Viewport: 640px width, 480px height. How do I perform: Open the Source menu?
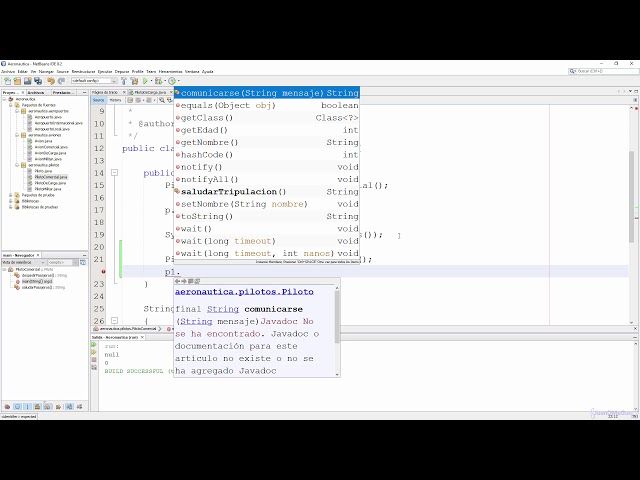[62, 71]
